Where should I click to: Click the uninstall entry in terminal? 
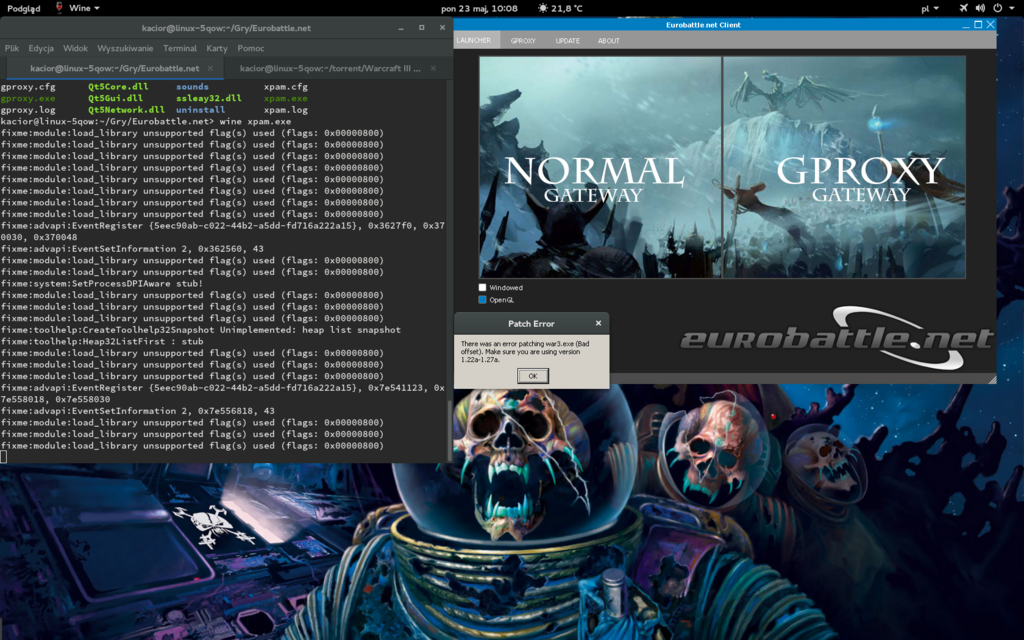coord(200,110)
